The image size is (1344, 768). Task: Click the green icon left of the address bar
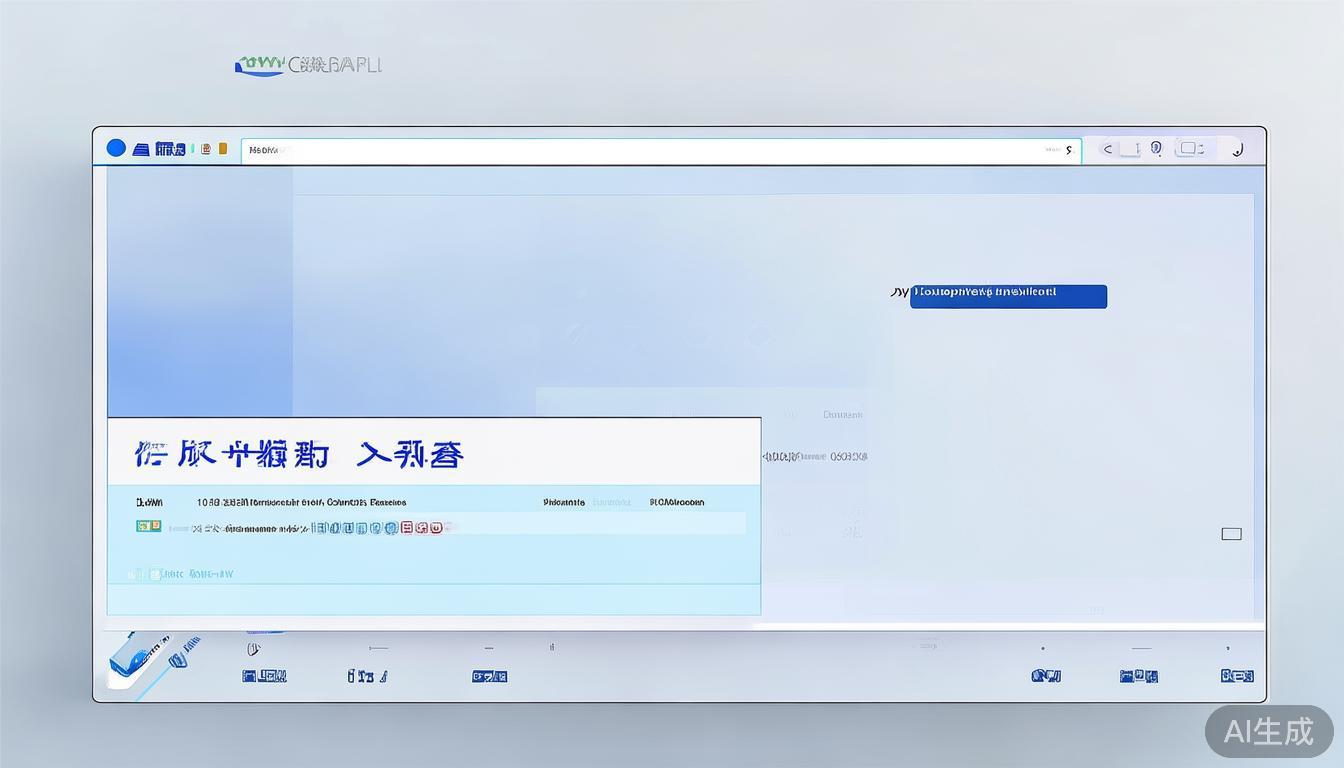192,148
